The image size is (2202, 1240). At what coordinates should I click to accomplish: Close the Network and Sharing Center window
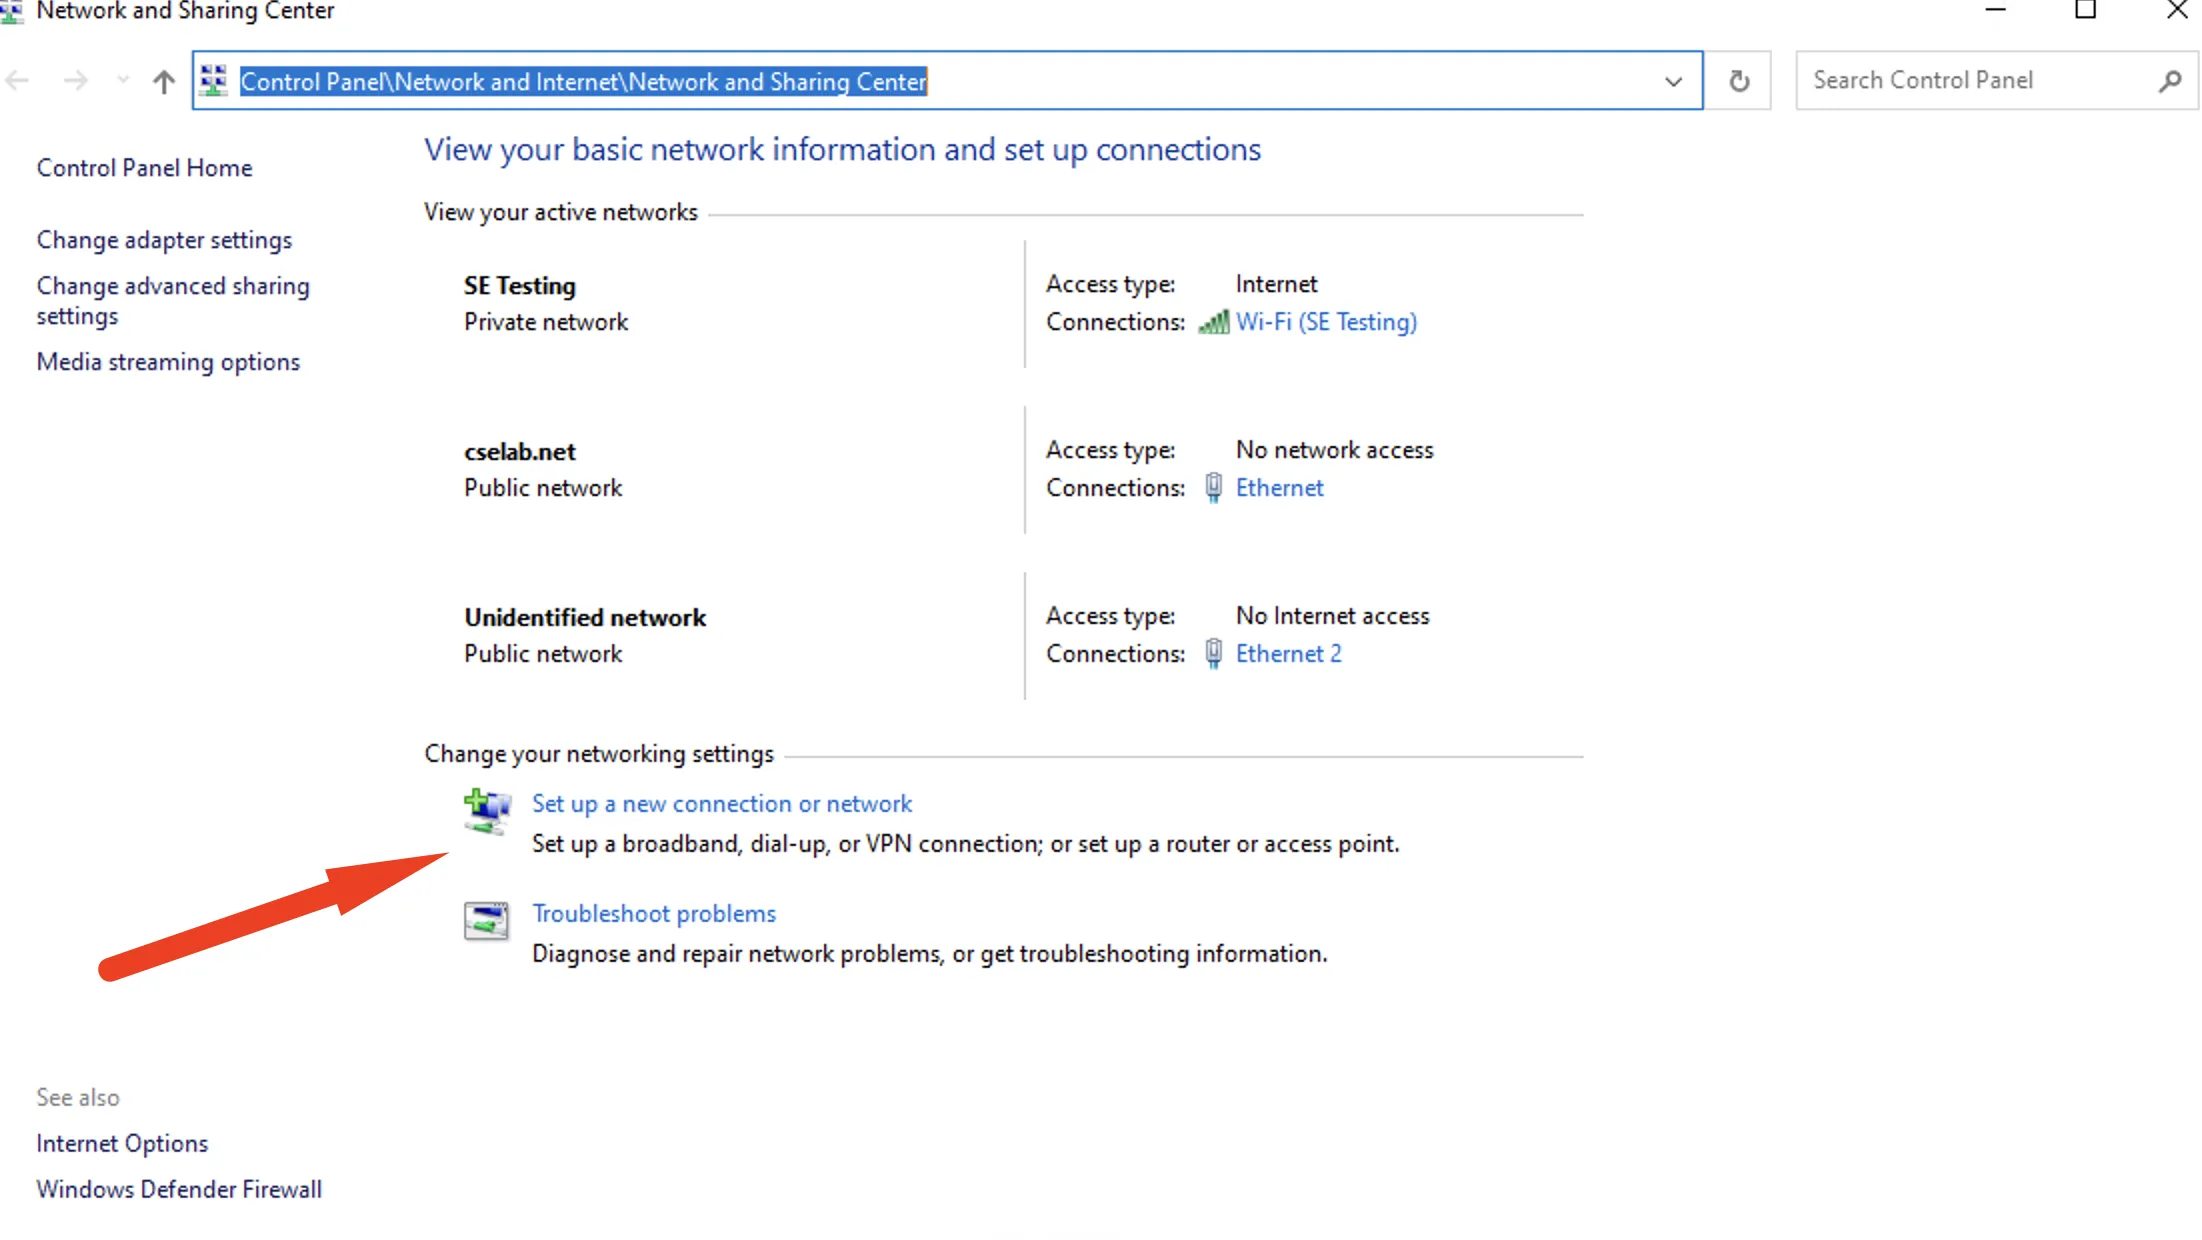pos(2177,10)
